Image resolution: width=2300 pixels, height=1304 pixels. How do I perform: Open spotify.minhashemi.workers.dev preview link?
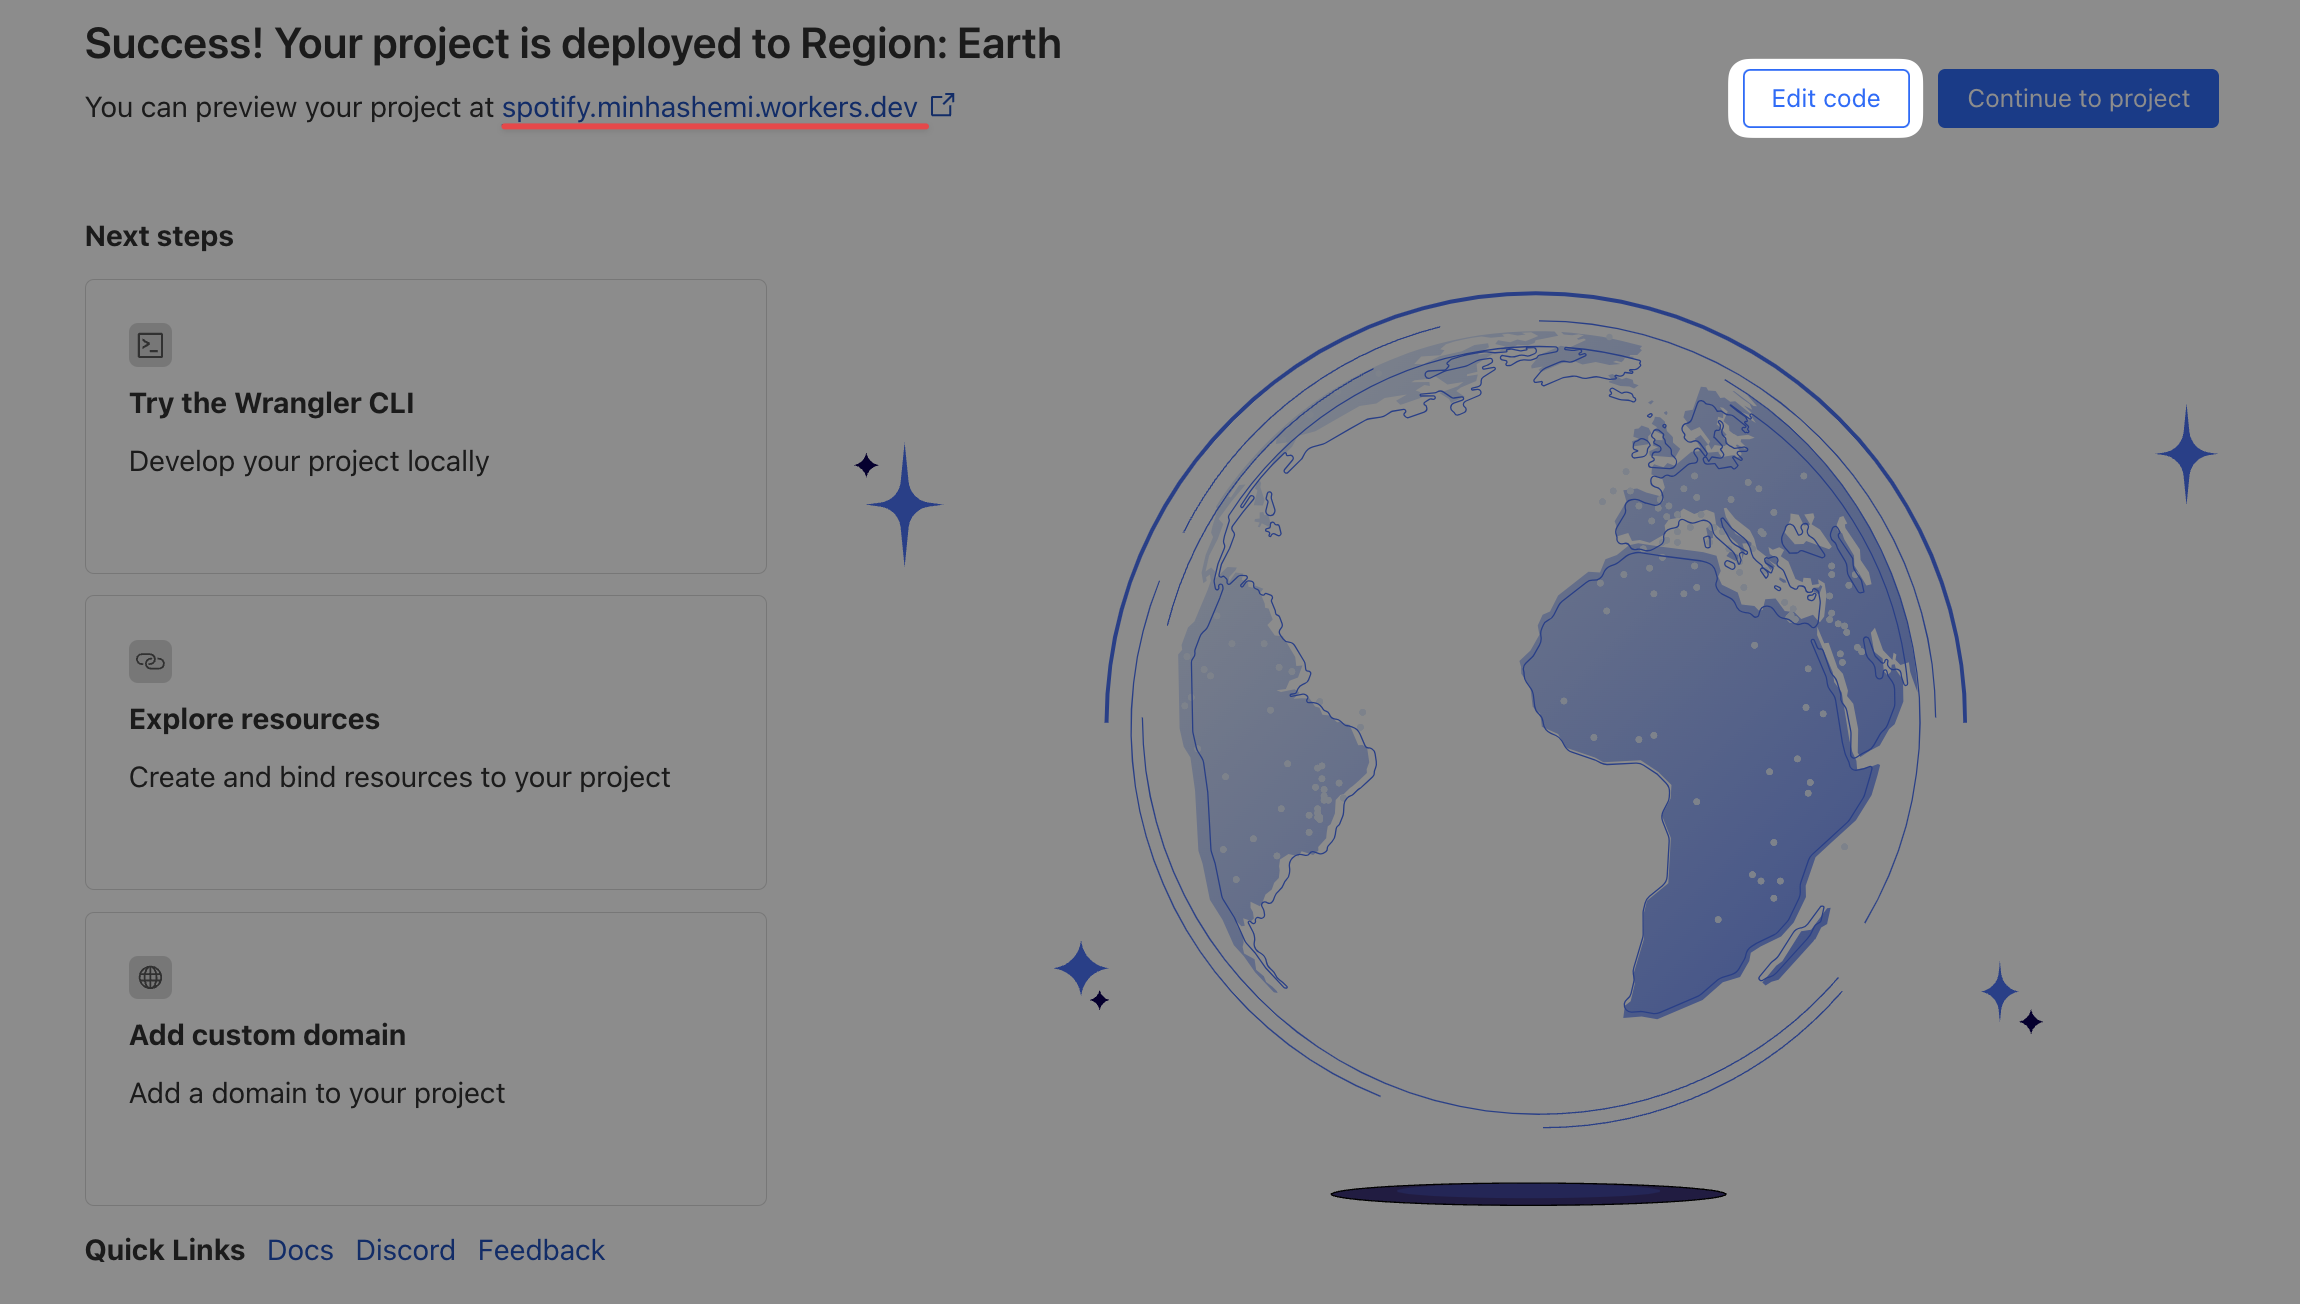point(709,107)
